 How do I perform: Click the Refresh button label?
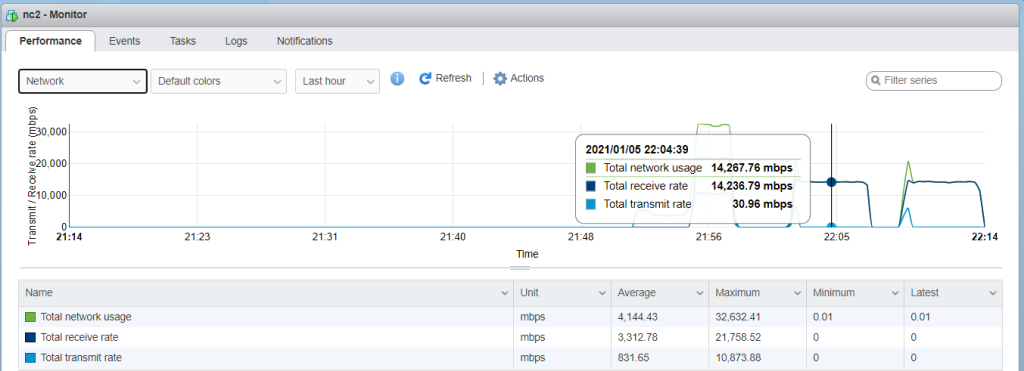click(453, 78)
